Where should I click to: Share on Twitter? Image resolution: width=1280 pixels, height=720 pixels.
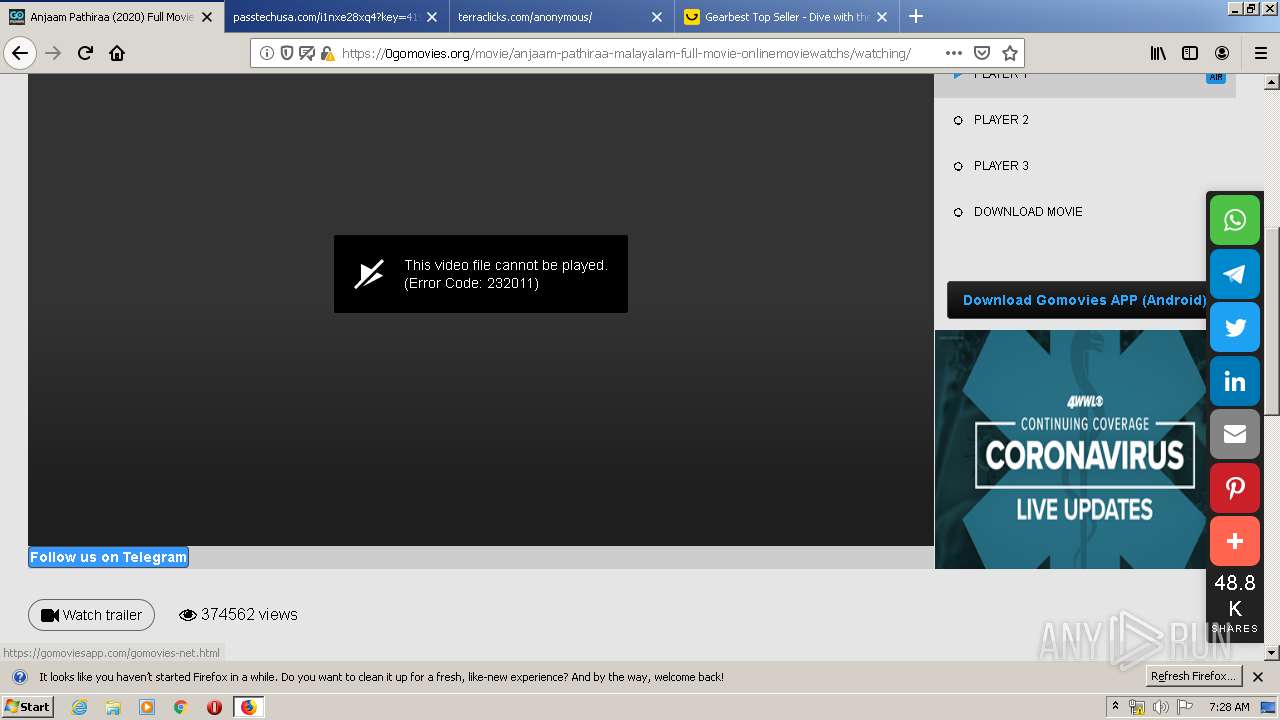tap(1235, 327)
